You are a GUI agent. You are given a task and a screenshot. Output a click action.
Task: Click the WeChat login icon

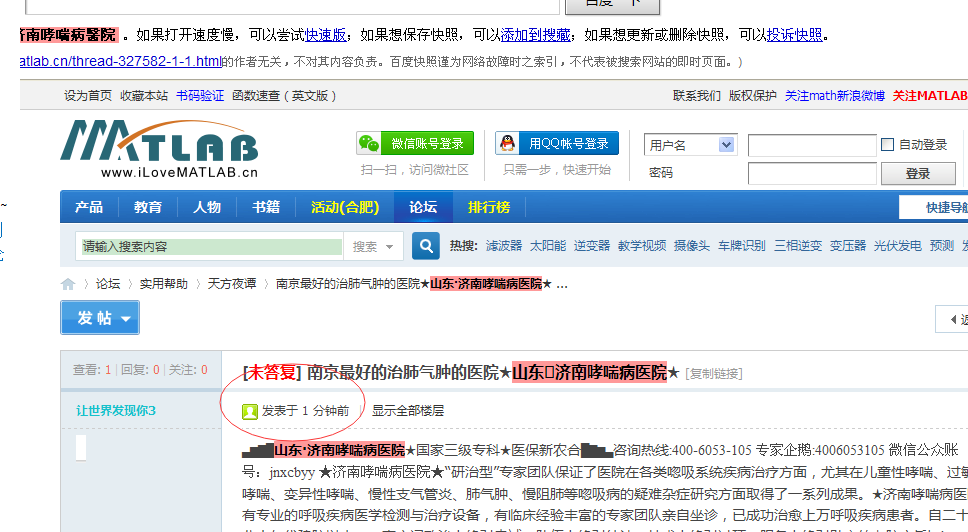click(370, 143)
